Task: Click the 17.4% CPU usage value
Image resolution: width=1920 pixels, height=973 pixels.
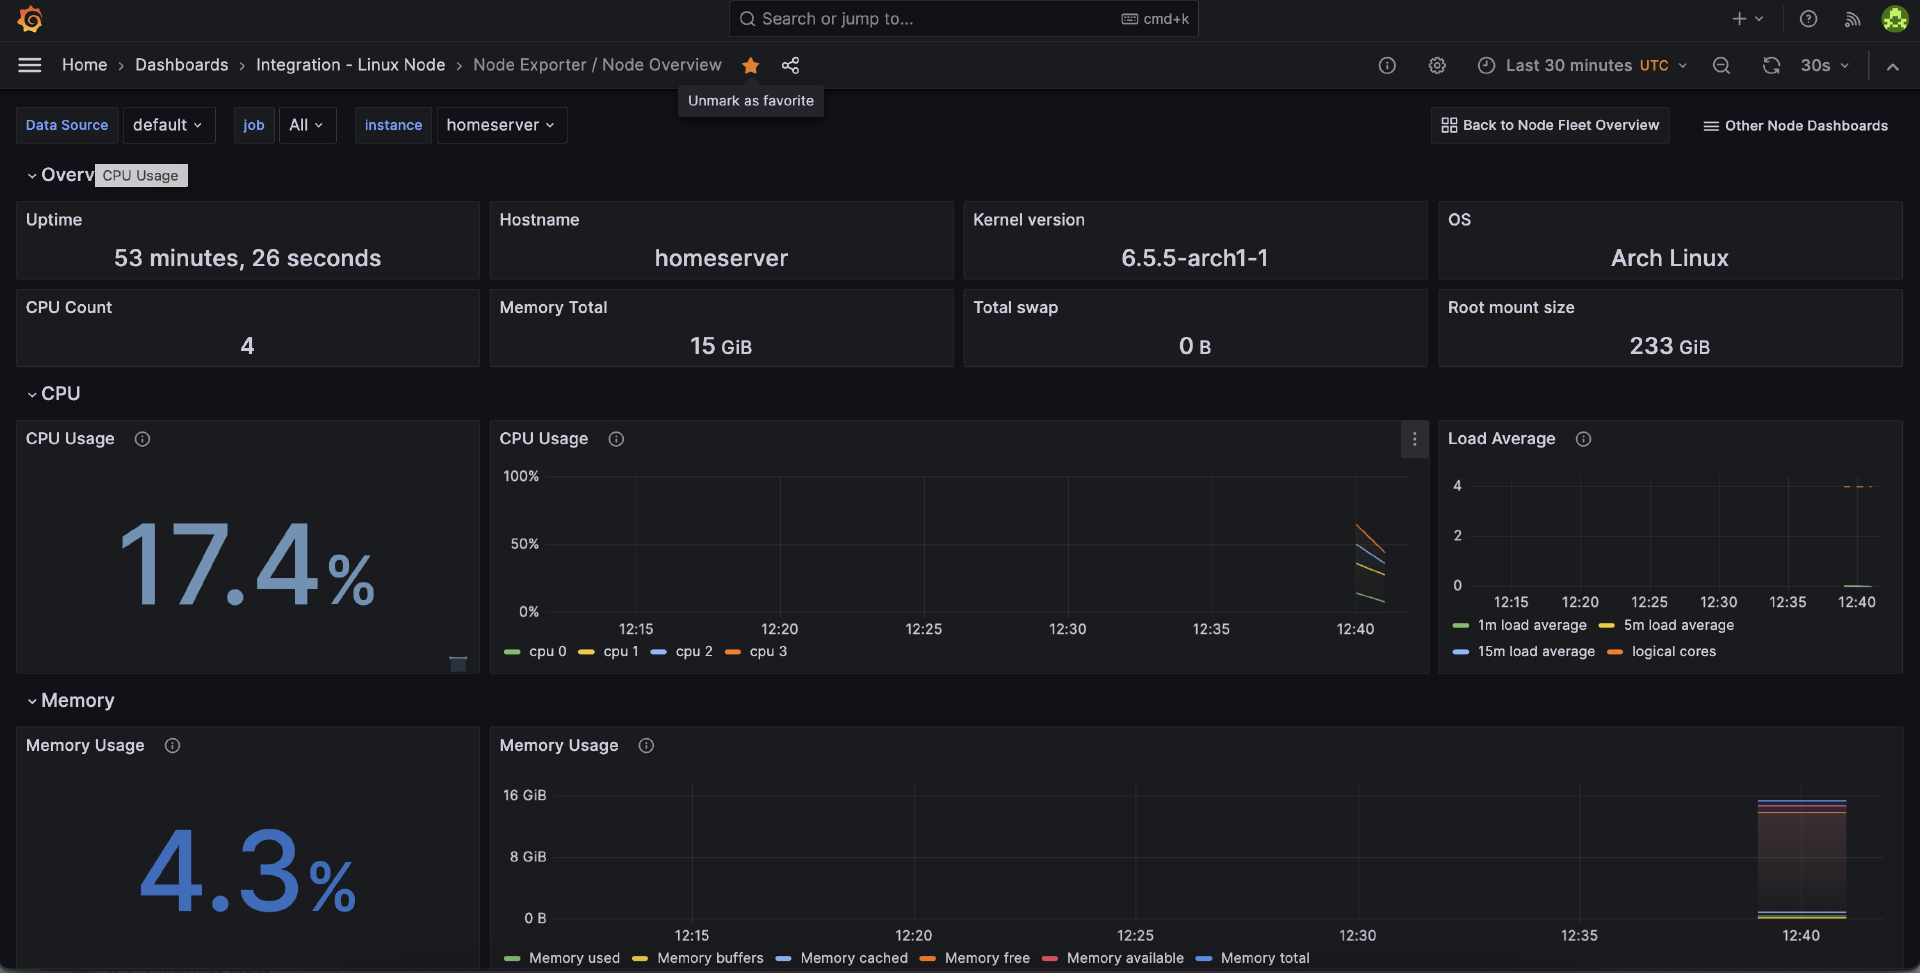Action: coord(247,564)
